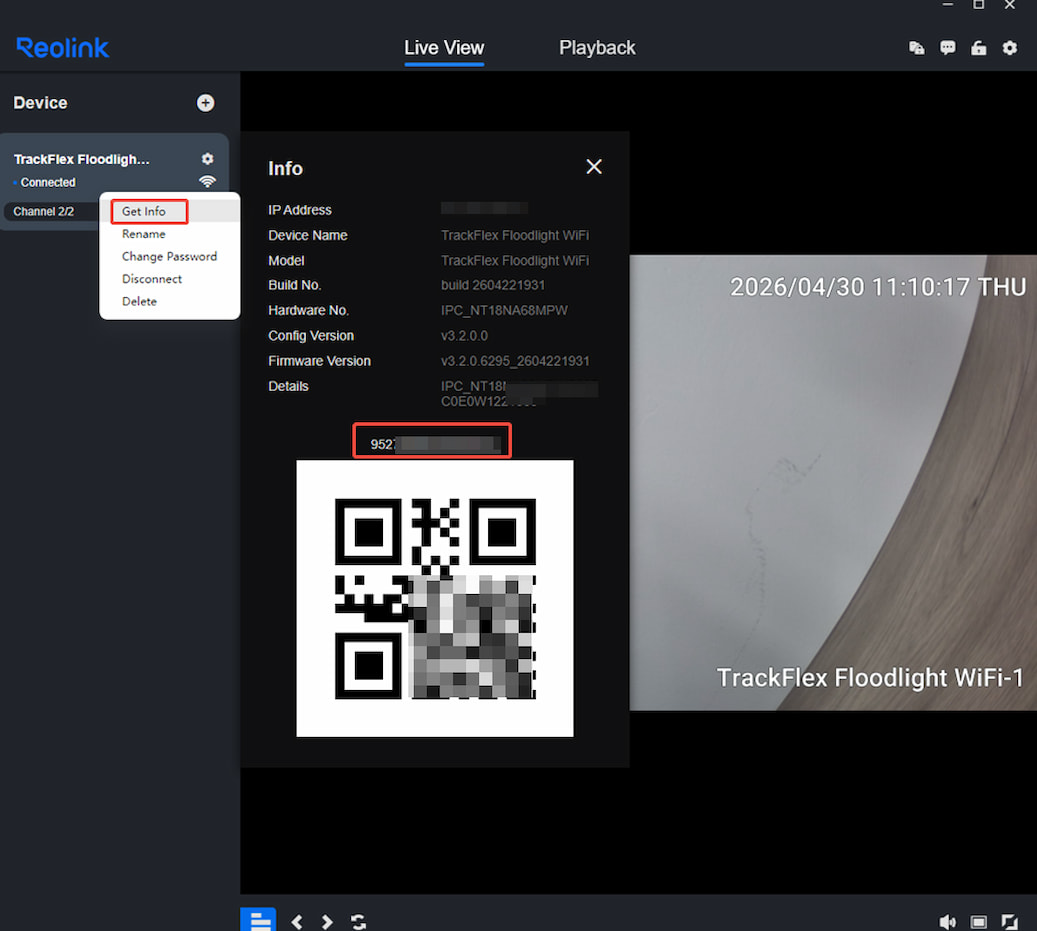
Task: Toggle the device list panel button
Action: point(258,920)
